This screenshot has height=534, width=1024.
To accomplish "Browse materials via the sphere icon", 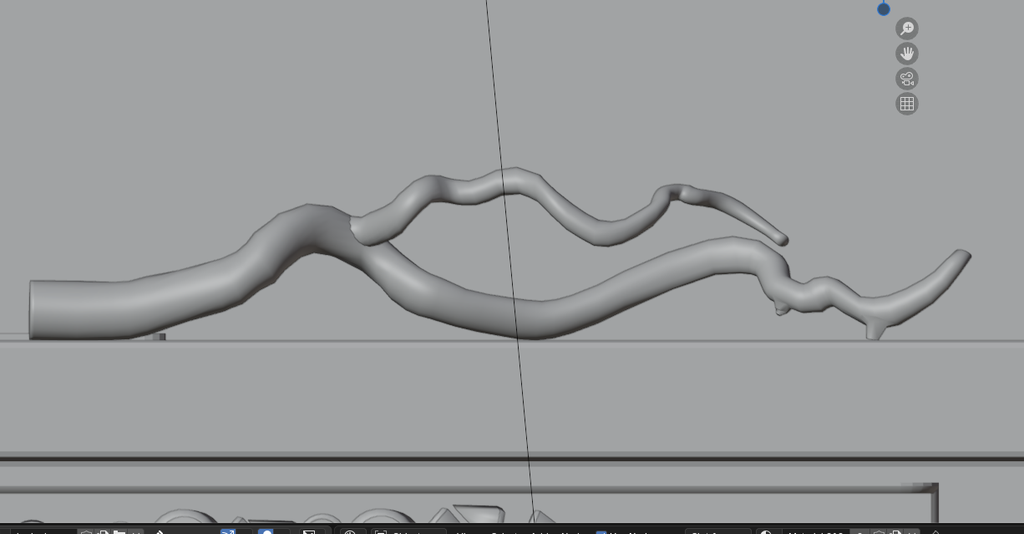I will click(x=767, y=531).
